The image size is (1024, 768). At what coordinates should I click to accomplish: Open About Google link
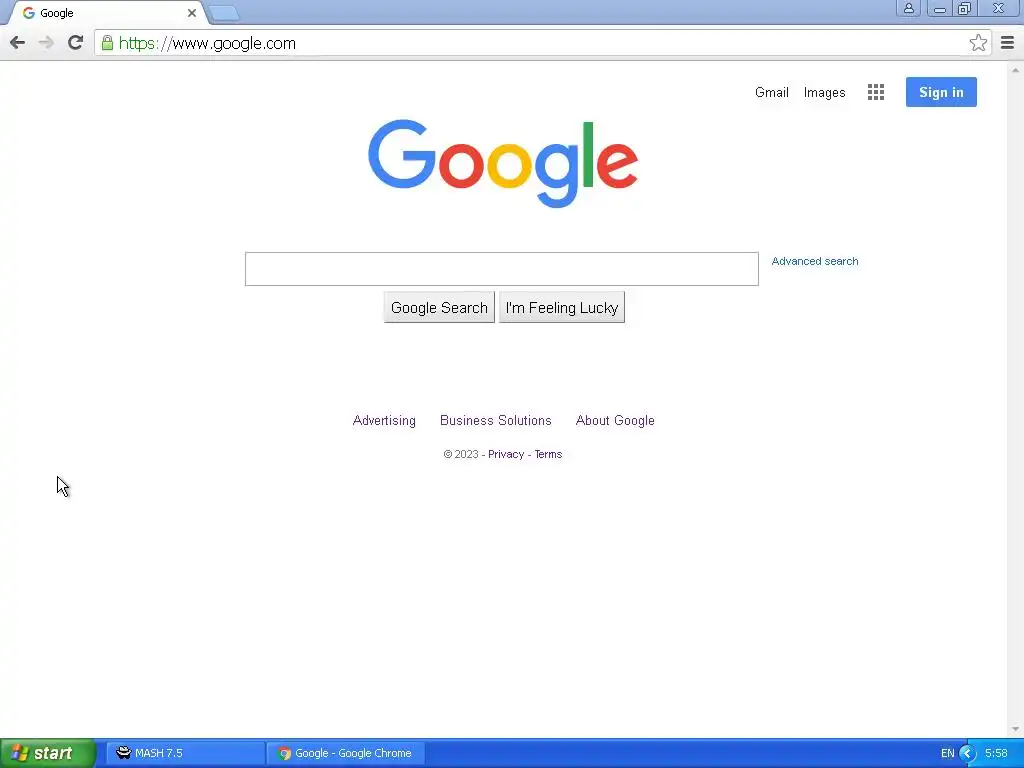click(x=615, y=421)
